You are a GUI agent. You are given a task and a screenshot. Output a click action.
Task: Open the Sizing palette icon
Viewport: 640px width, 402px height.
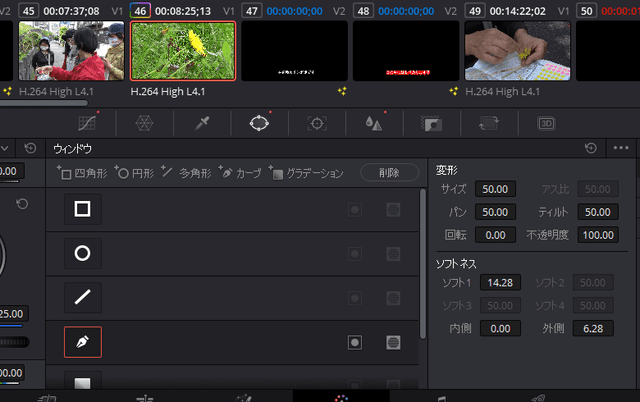489,123
